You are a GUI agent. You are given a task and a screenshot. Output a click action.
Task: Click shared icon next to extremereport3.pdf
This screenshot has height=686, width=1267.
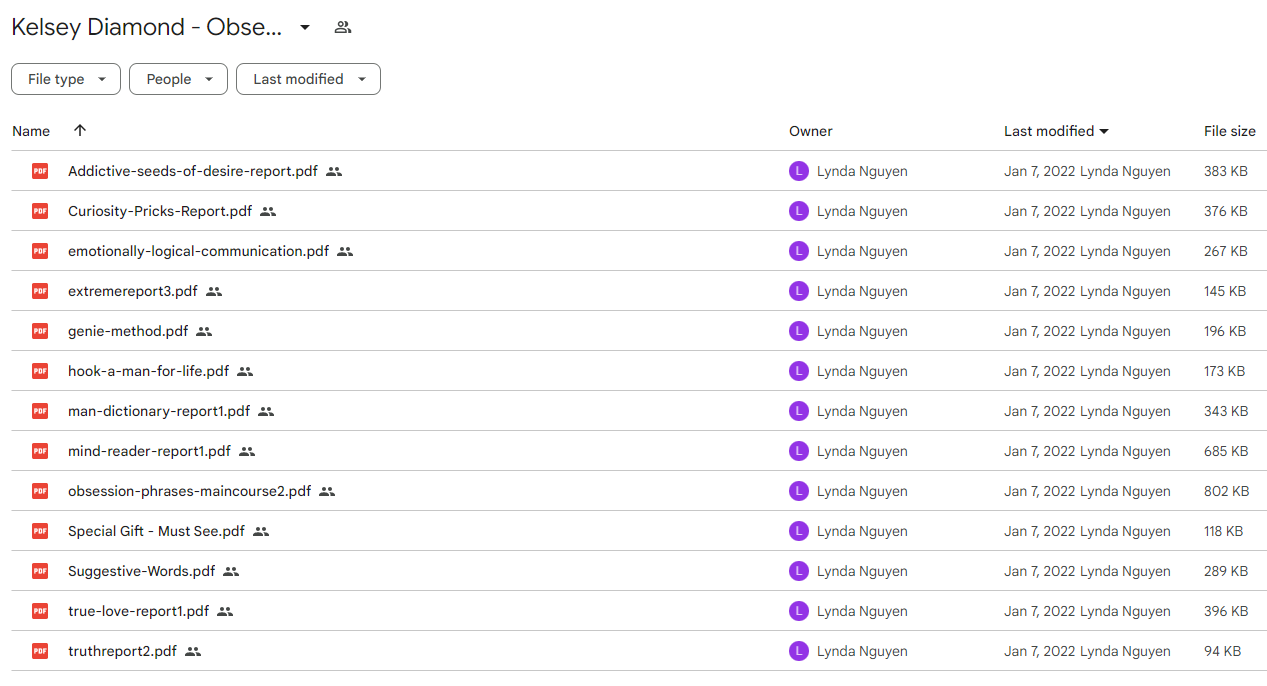[214, 291]
